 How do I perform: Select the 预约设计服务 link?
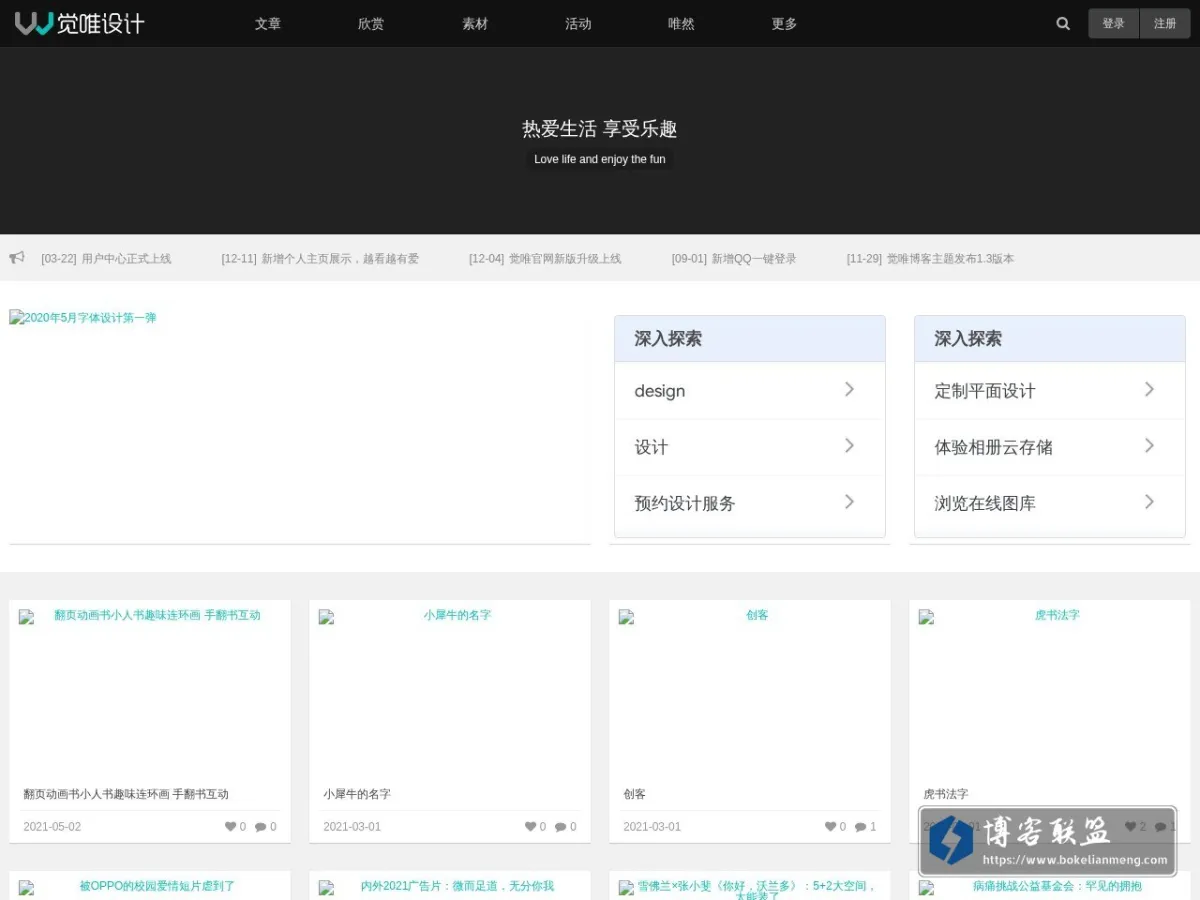coord(685,503)
